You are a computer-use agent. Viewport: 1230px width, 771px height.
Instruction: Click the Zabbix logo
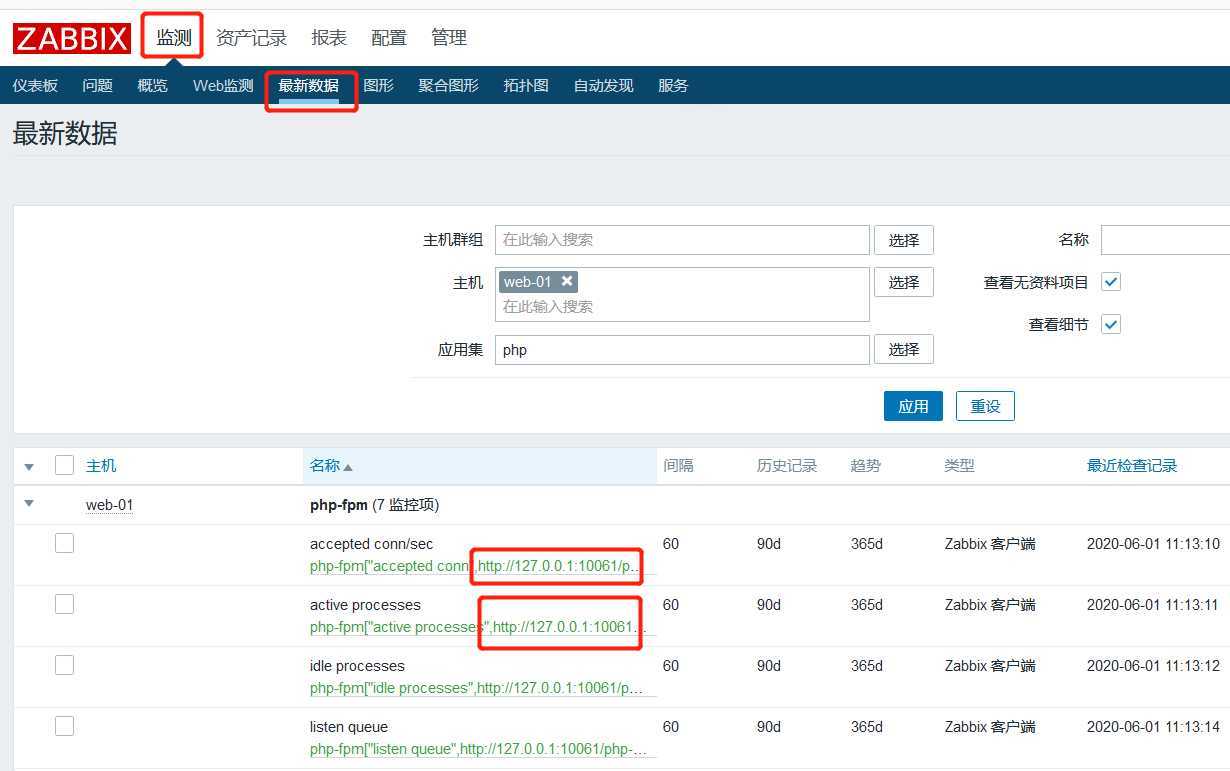72,38
